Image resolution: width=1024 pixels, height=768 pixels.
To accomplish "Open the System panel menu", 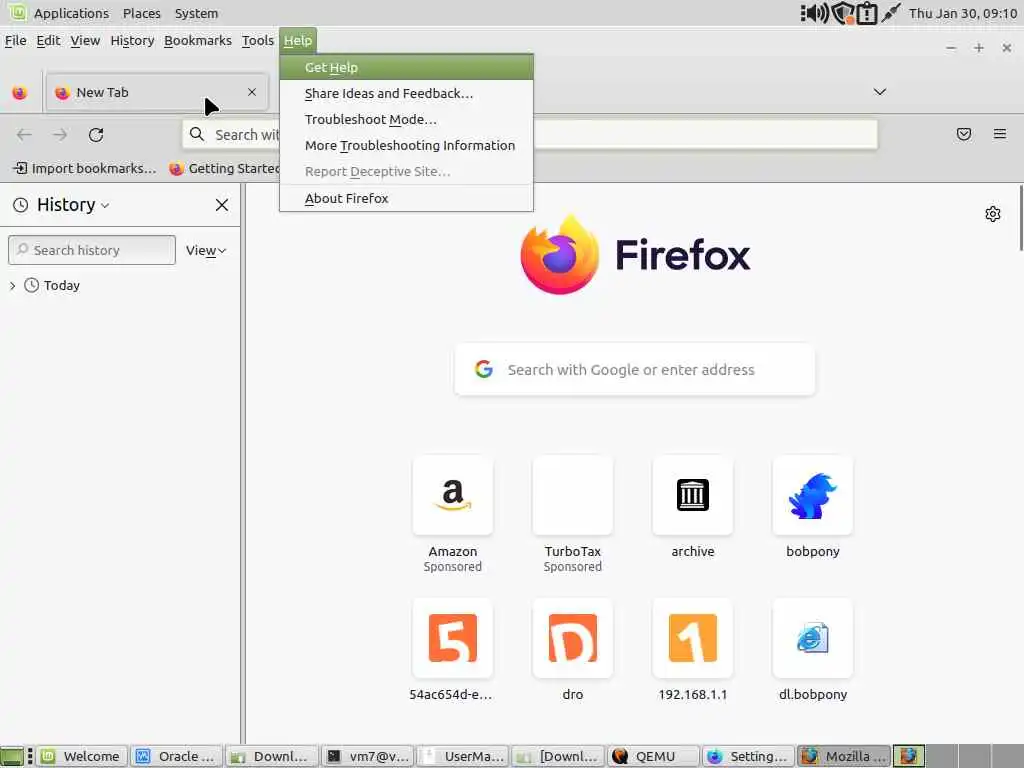I will [x=196, y=13].
